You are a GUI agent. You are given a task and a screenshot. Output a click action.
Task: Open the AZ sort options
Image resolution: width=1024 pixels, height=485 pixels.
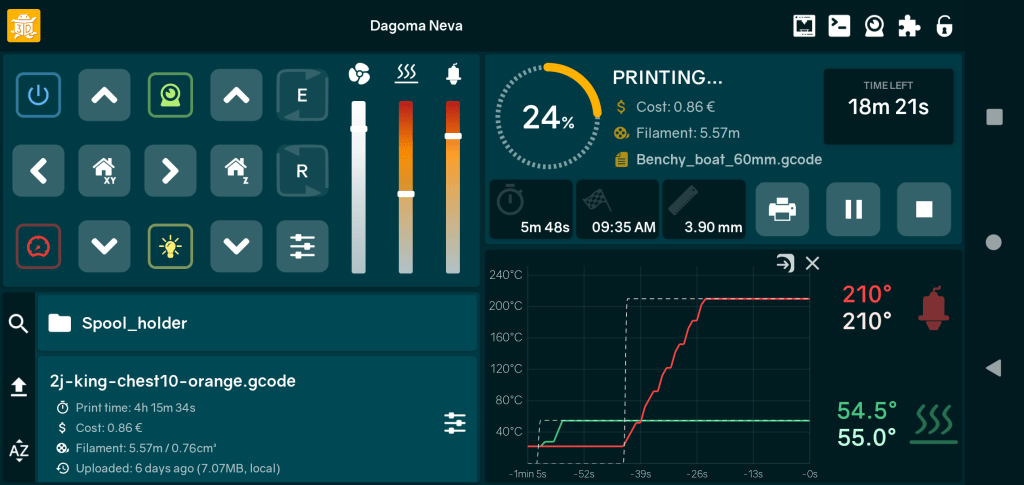pyautogui.click(x=18, y=450)
